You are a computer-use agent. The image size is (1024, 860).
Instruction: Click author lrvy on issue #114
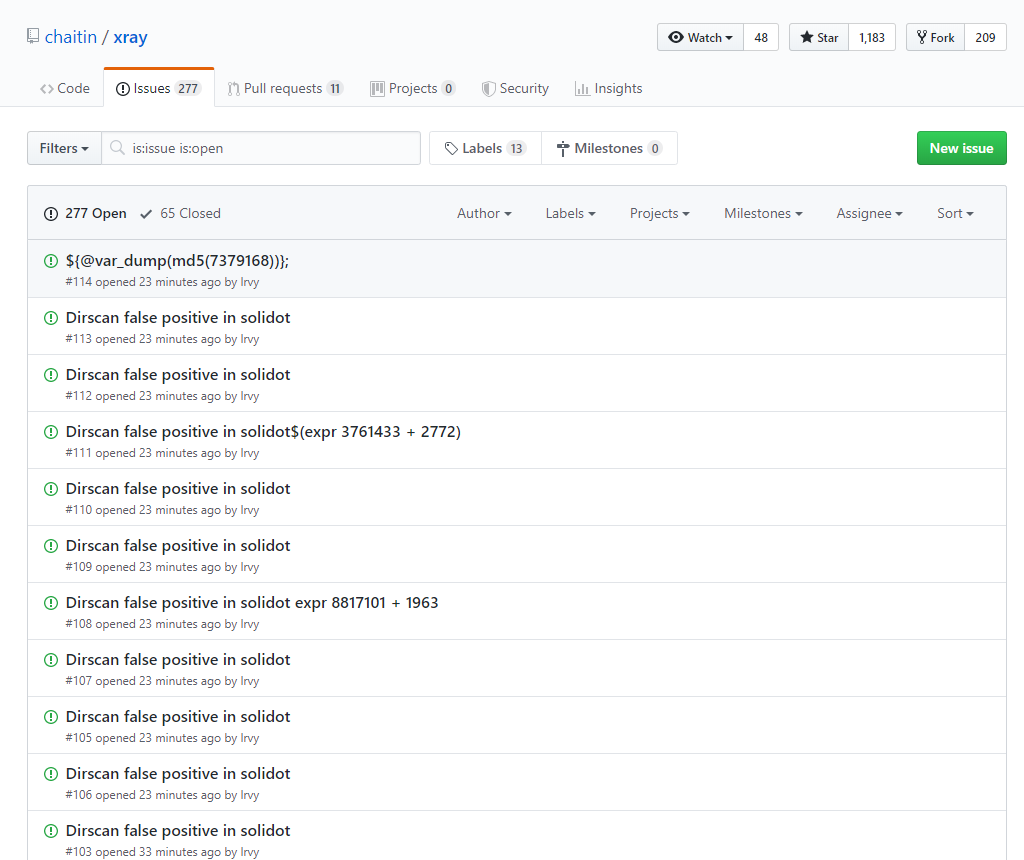(249, 282)
